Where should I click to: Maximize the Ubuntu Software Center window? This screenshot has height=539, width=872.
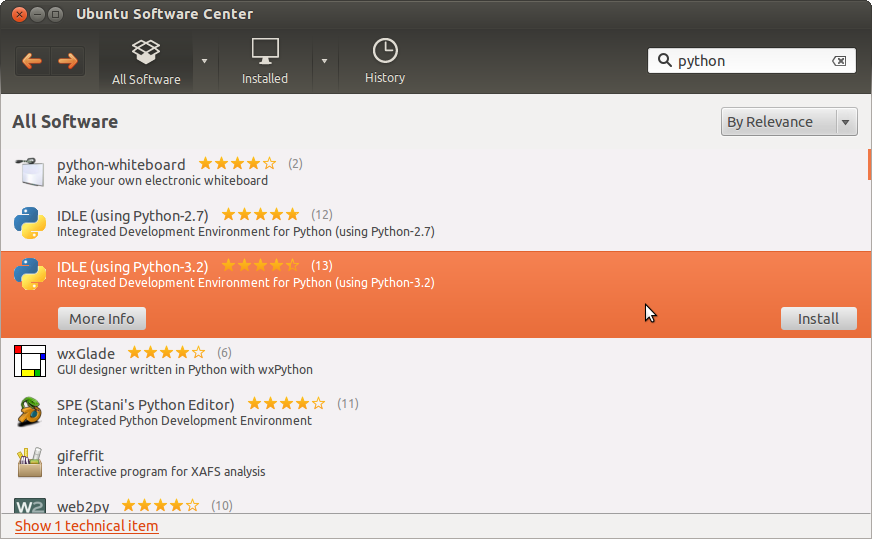click(55, 14)
